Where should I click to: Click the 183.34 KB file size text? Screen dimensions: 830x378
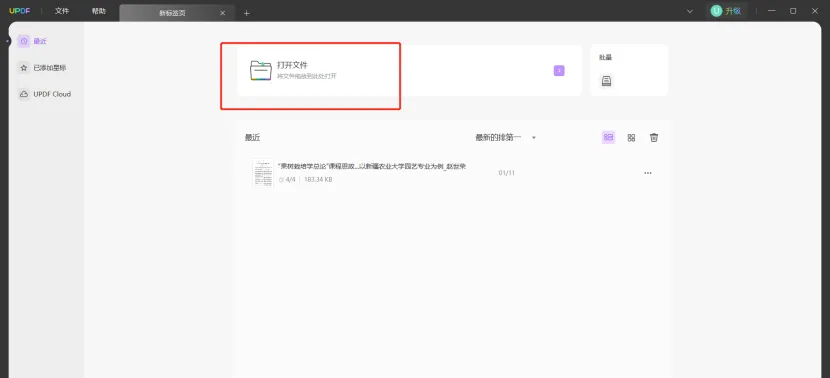point(318,180)
